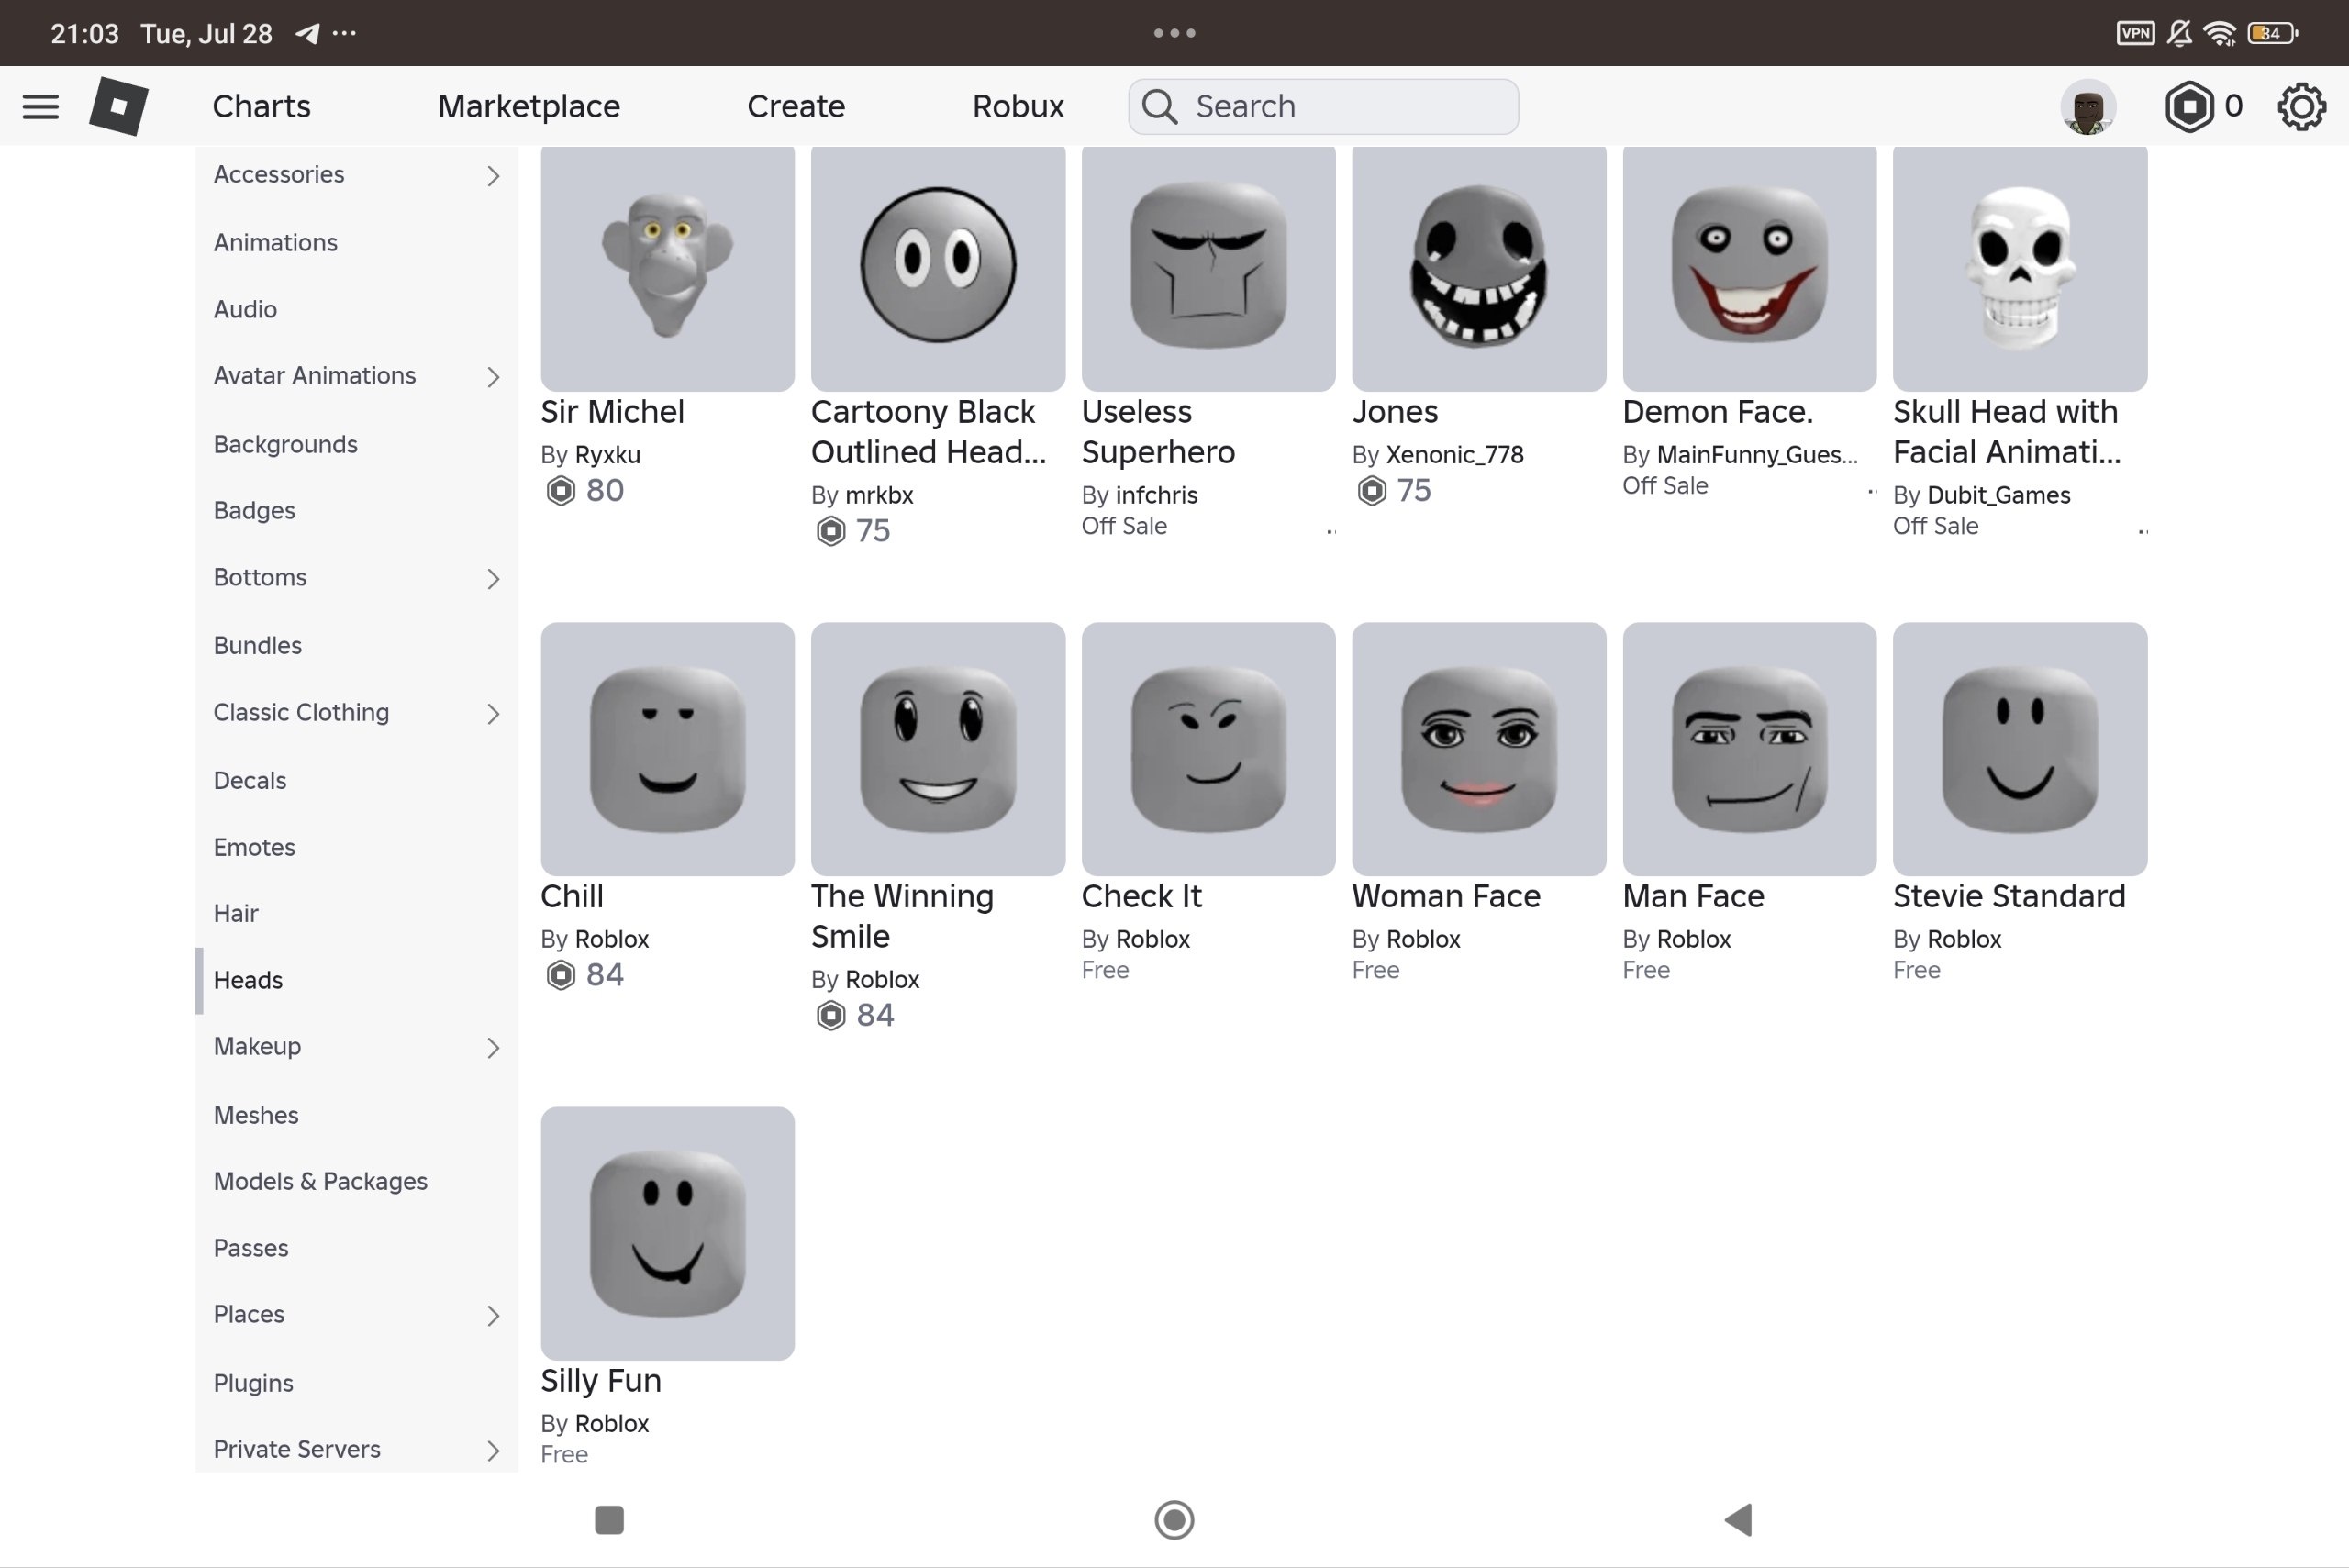This screenshot has width=2349, height=1568.
Task: Open the Woman Face title link
Action: 1446,896
